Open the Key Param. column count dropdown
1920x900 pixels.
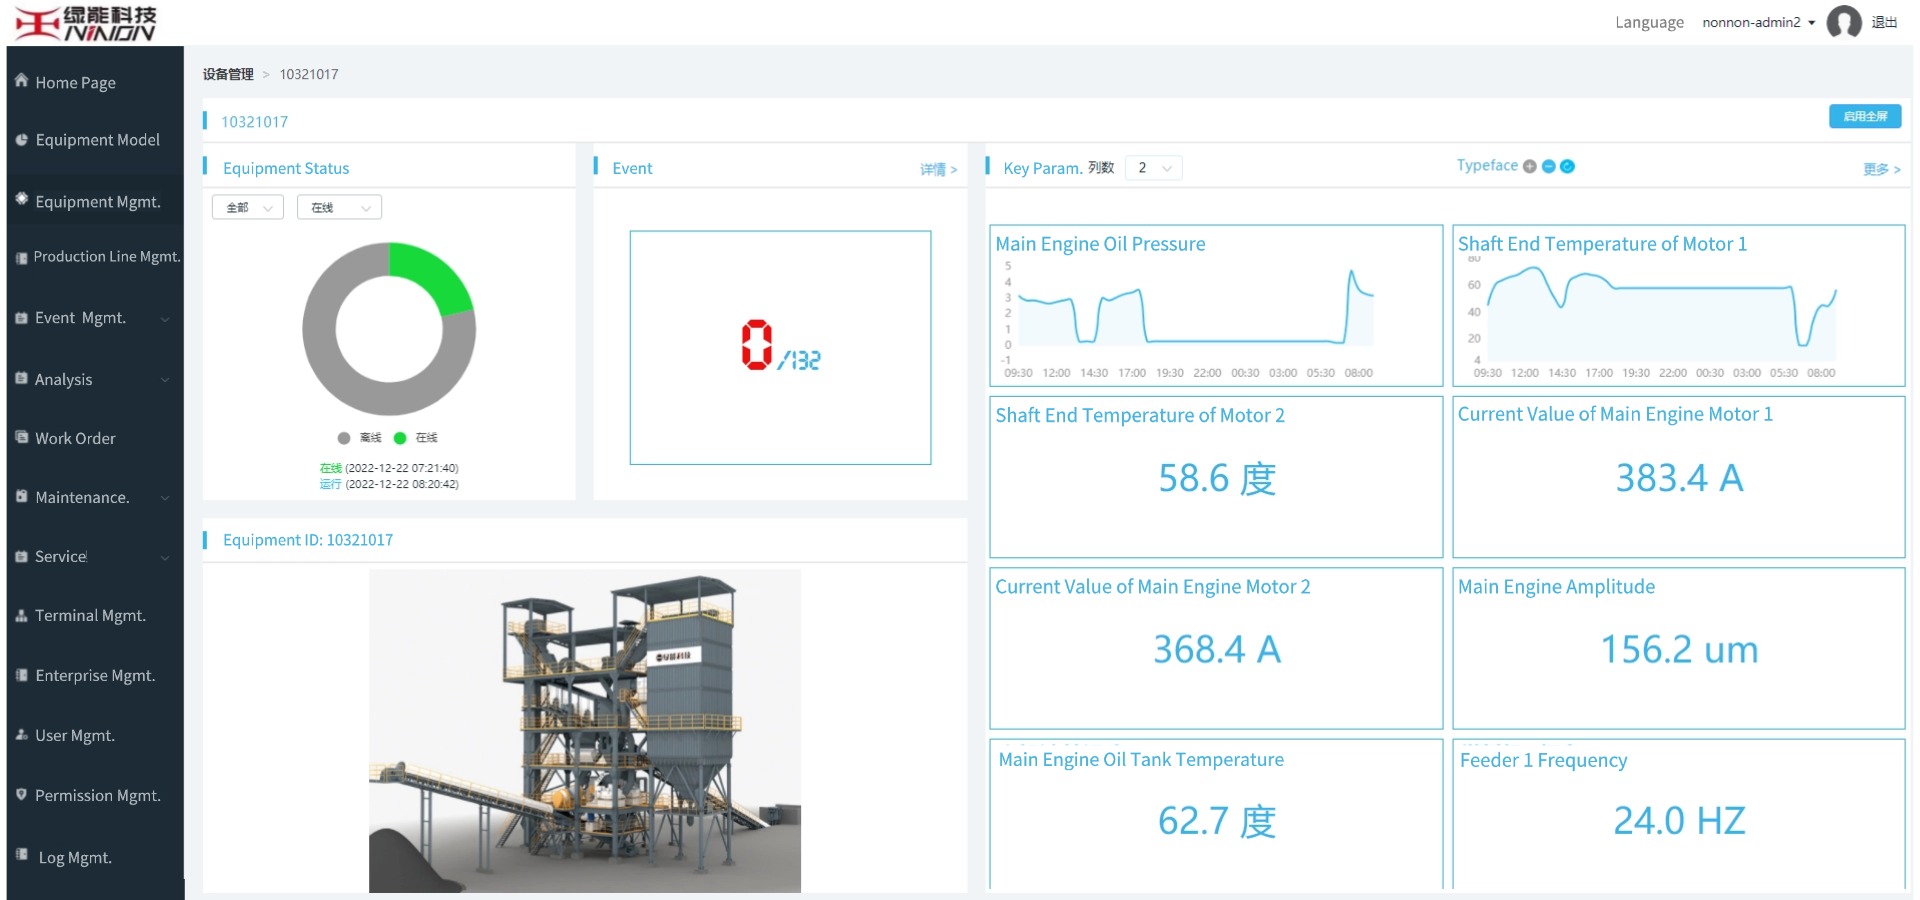coord(1153,168)
